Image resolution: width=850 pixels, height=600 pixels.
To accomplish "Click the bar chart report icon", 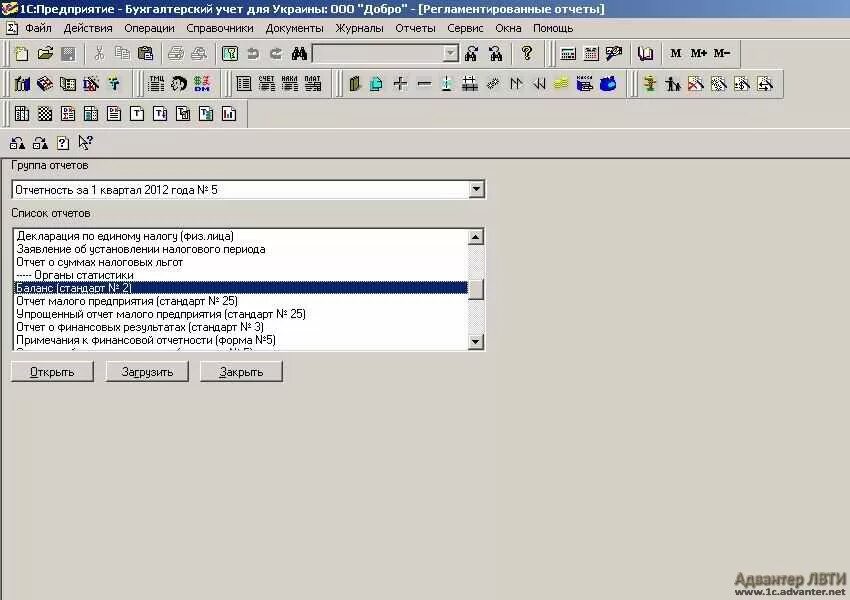I will 229,114.
